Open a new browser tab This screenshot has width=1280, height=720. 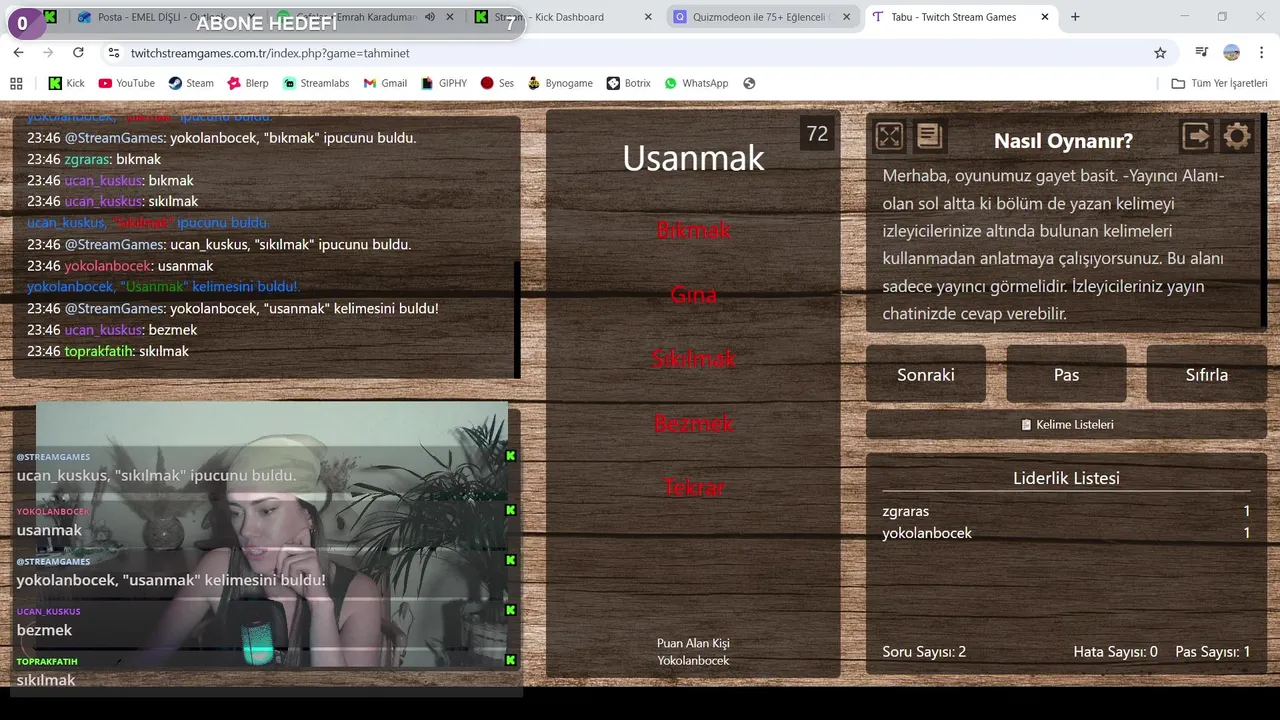1075,17
